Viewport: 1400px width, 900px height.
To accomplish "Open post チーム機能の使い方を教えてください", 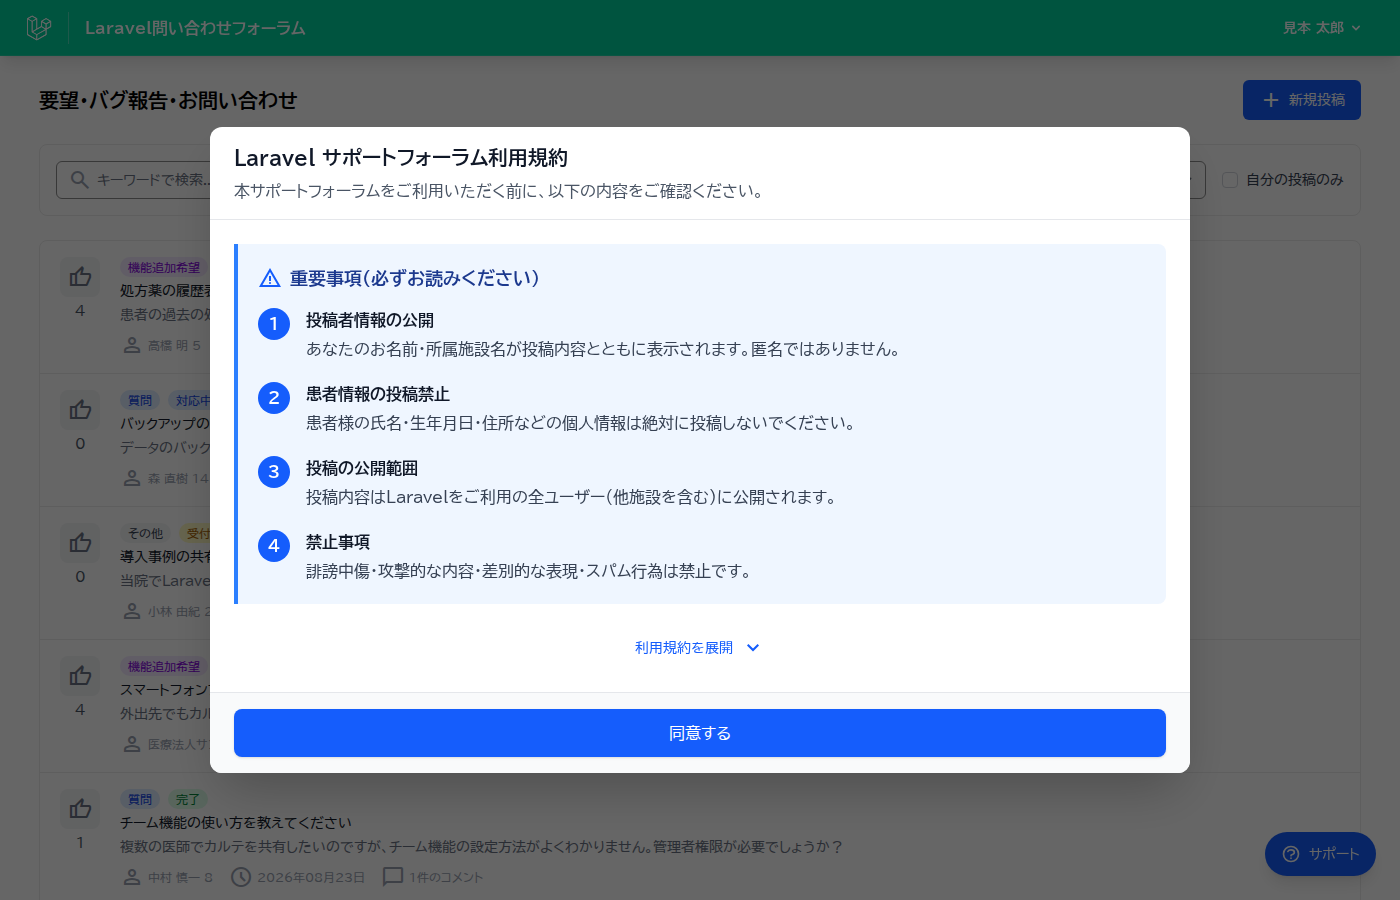I will pyautogui.click(x=236, y=823).
